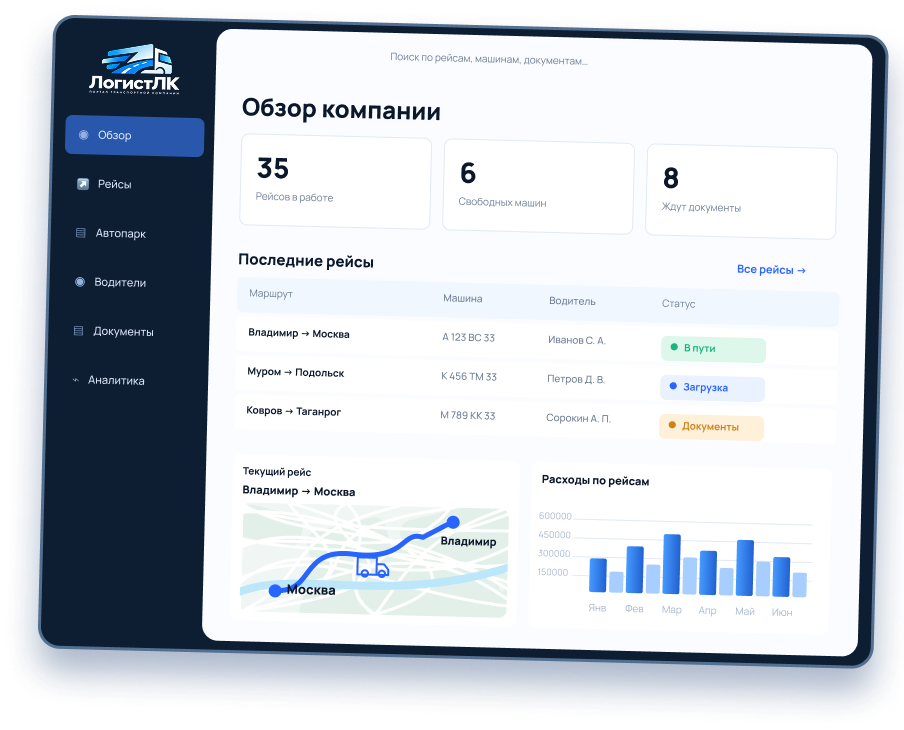Select the orange Документы status badge
The image size is (904, 730).
click(711, 427)
